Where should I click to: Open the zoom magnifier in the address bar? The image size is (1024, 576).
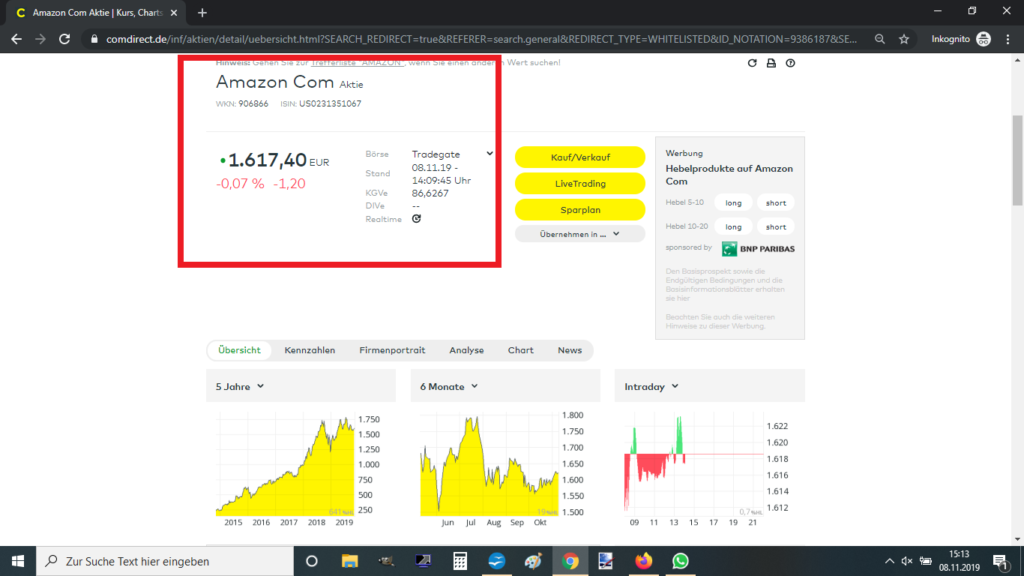[x=880, y=39]
